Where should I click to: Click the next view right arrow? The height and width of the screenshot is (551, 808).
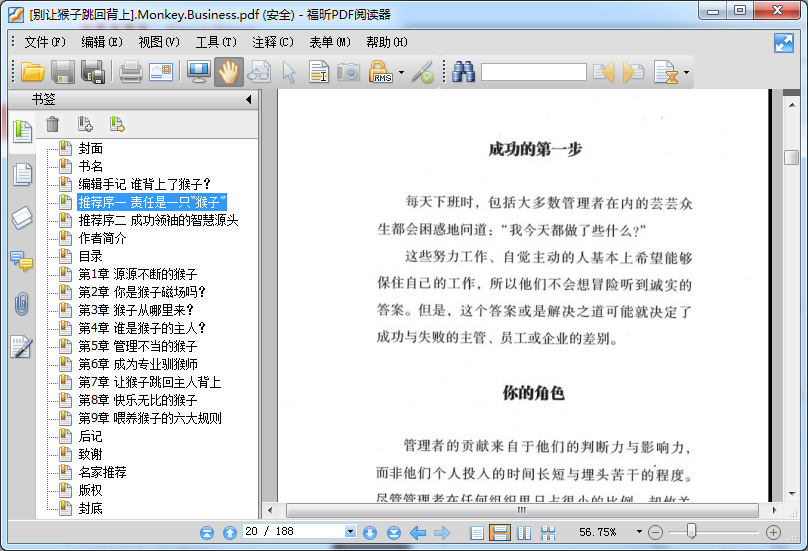(442, 532)
